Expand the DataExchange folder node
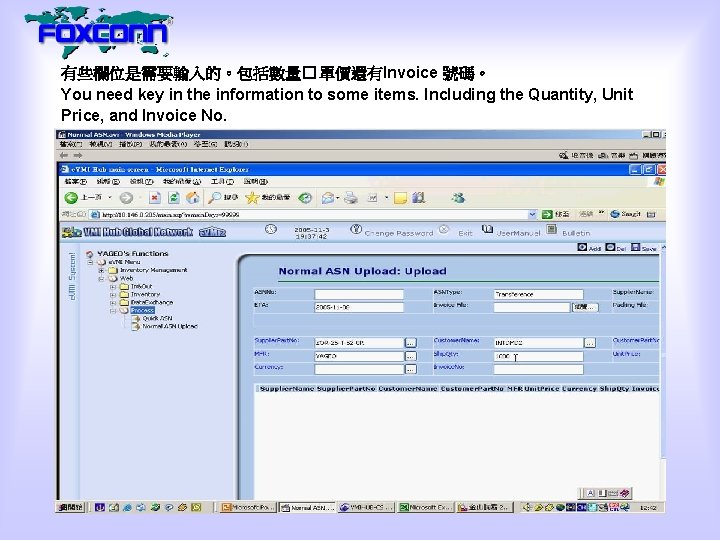Screen dimensions: 720x540 pos(112,303)
